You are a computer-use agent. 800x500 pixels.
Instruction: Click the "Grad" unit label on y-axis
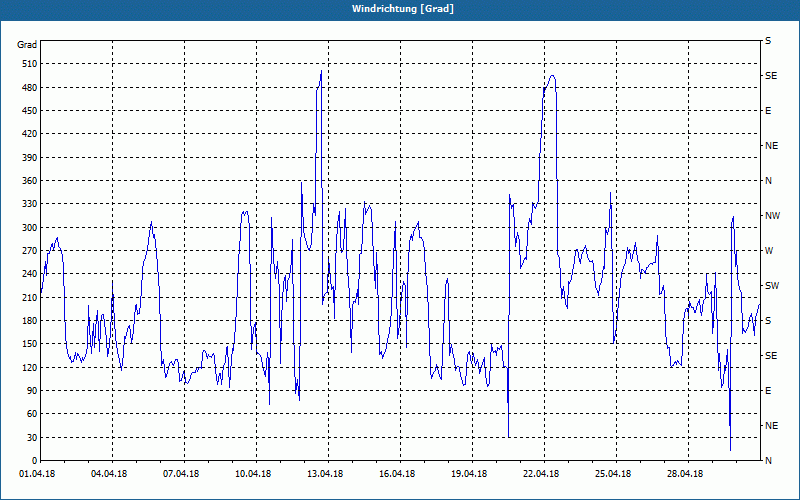[x=27, y=45]
